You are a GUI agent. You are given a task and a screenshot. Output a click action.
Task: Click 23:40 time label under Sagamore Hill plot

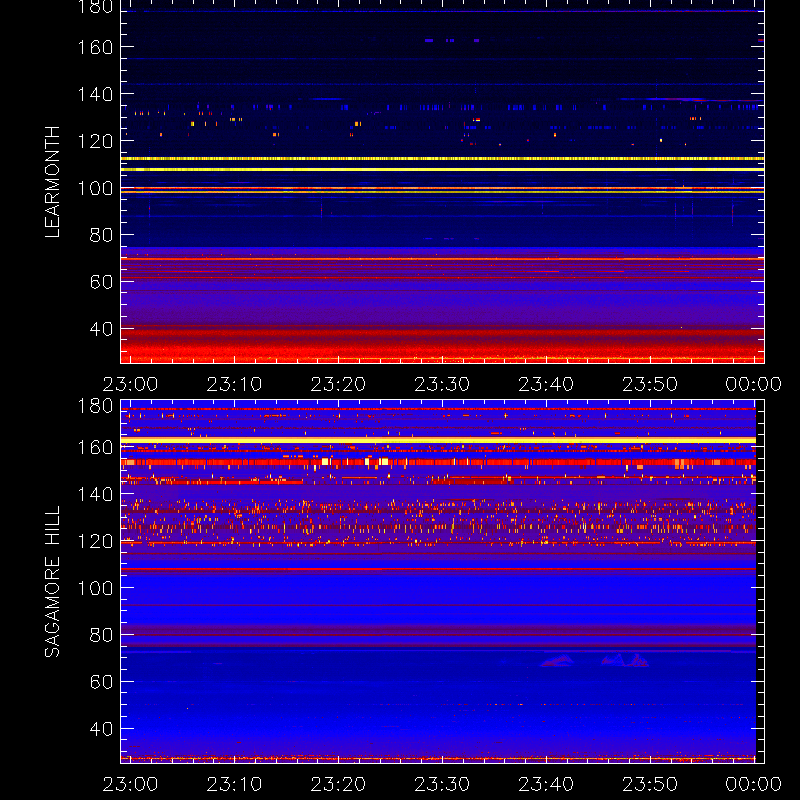[x=546, y=784]
